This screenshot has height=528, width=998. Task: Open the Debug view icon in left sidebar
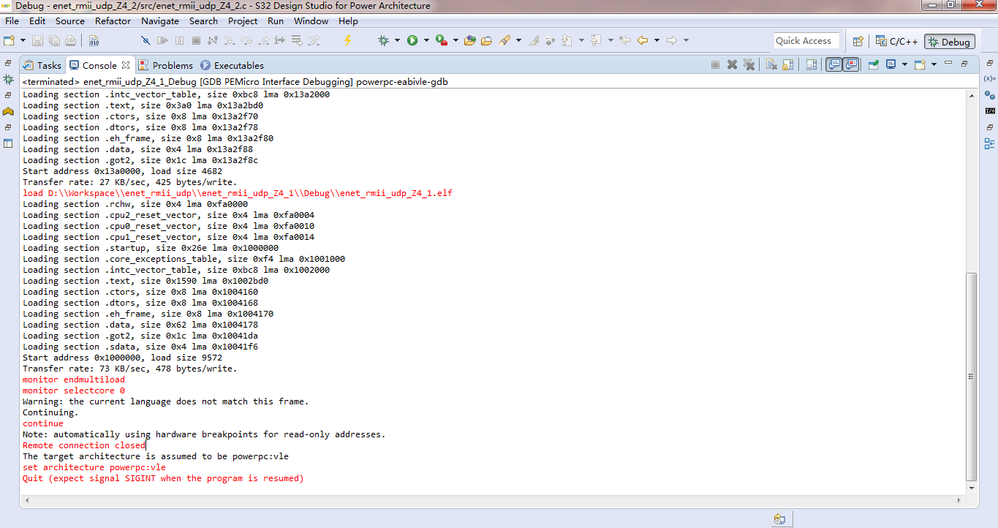coord(8,80)
